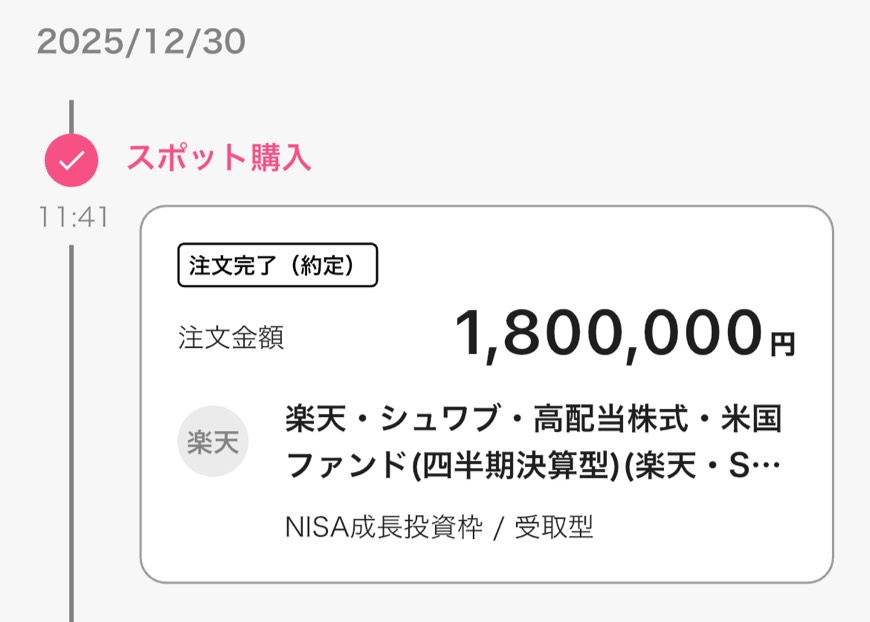
Task: Click the (楽天・S… truncated text portion
Action: click(x=700, y=465)
